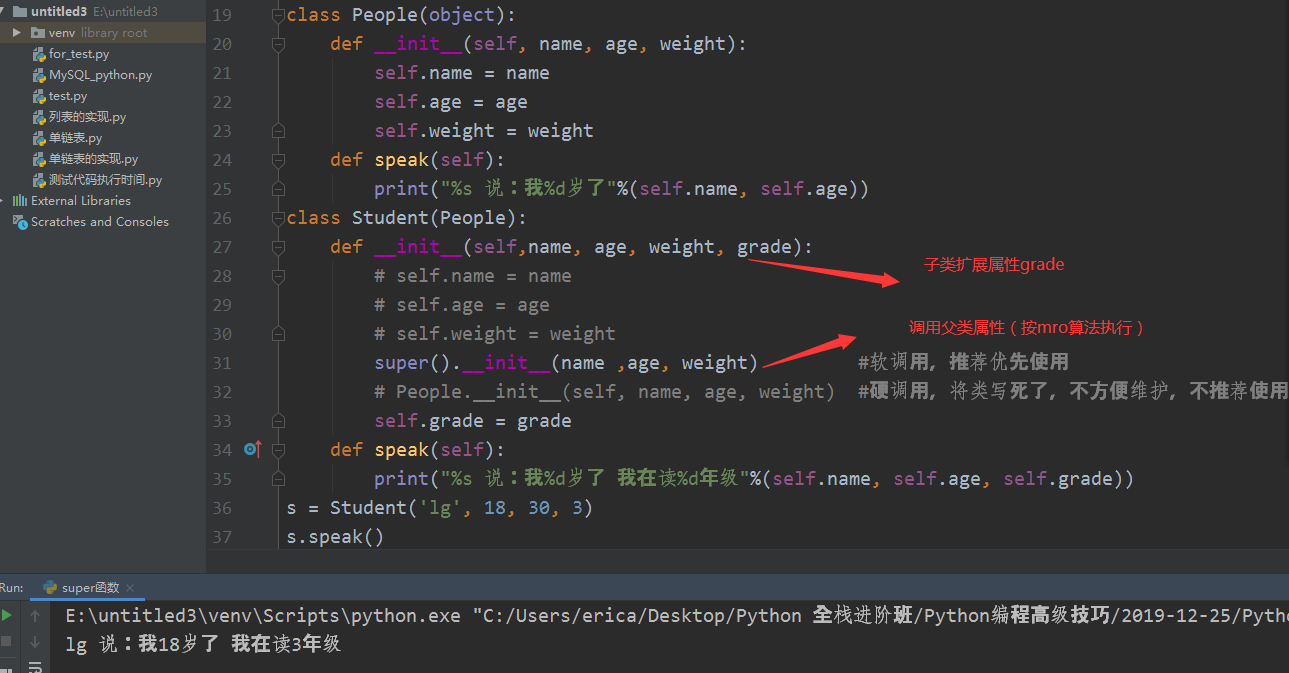Click line number 36 in the editor gutter
1289x673 pixels.
click(222, 507)
